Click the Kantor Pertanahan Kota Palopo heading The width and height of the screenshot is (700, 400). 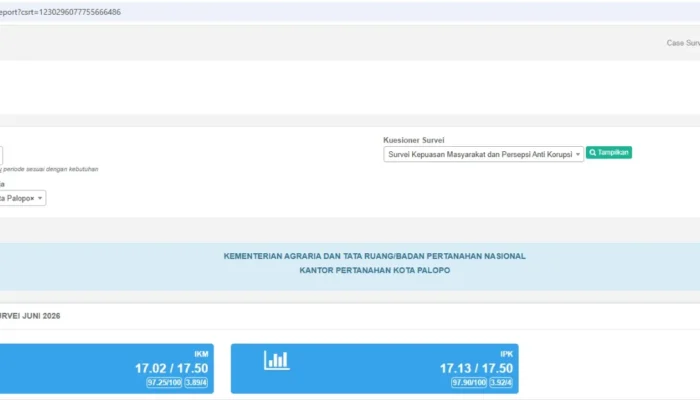click(x=375, y=271)
